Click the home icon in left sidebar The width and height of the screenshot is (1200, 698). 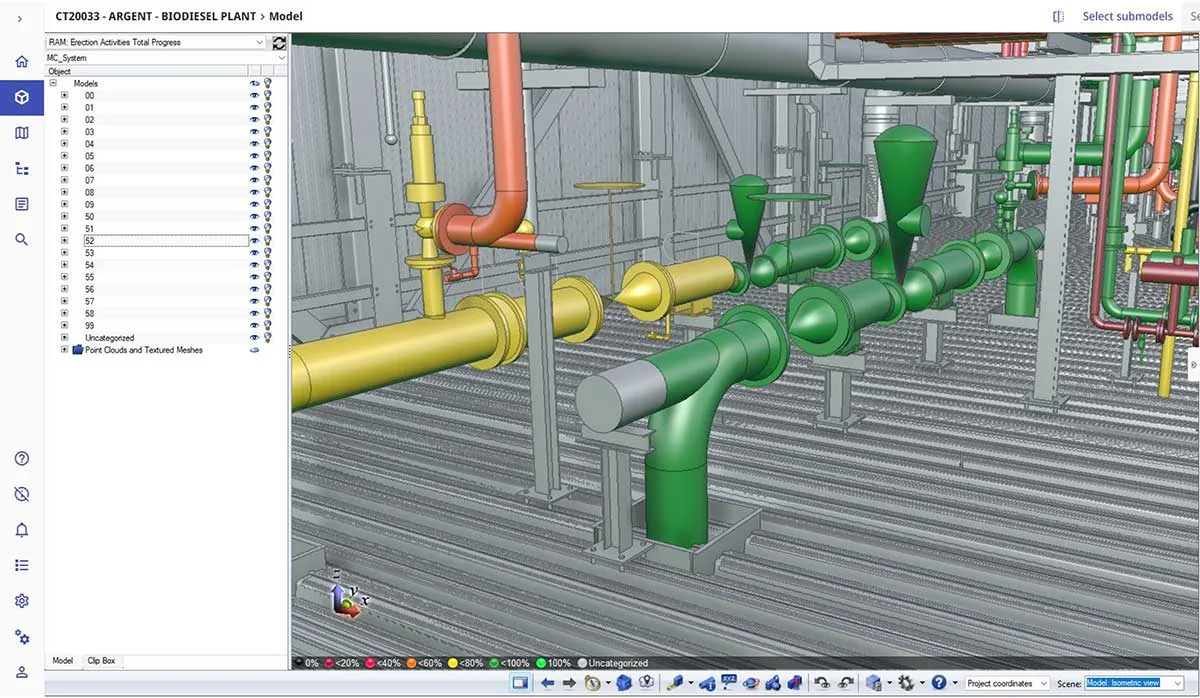21,62
